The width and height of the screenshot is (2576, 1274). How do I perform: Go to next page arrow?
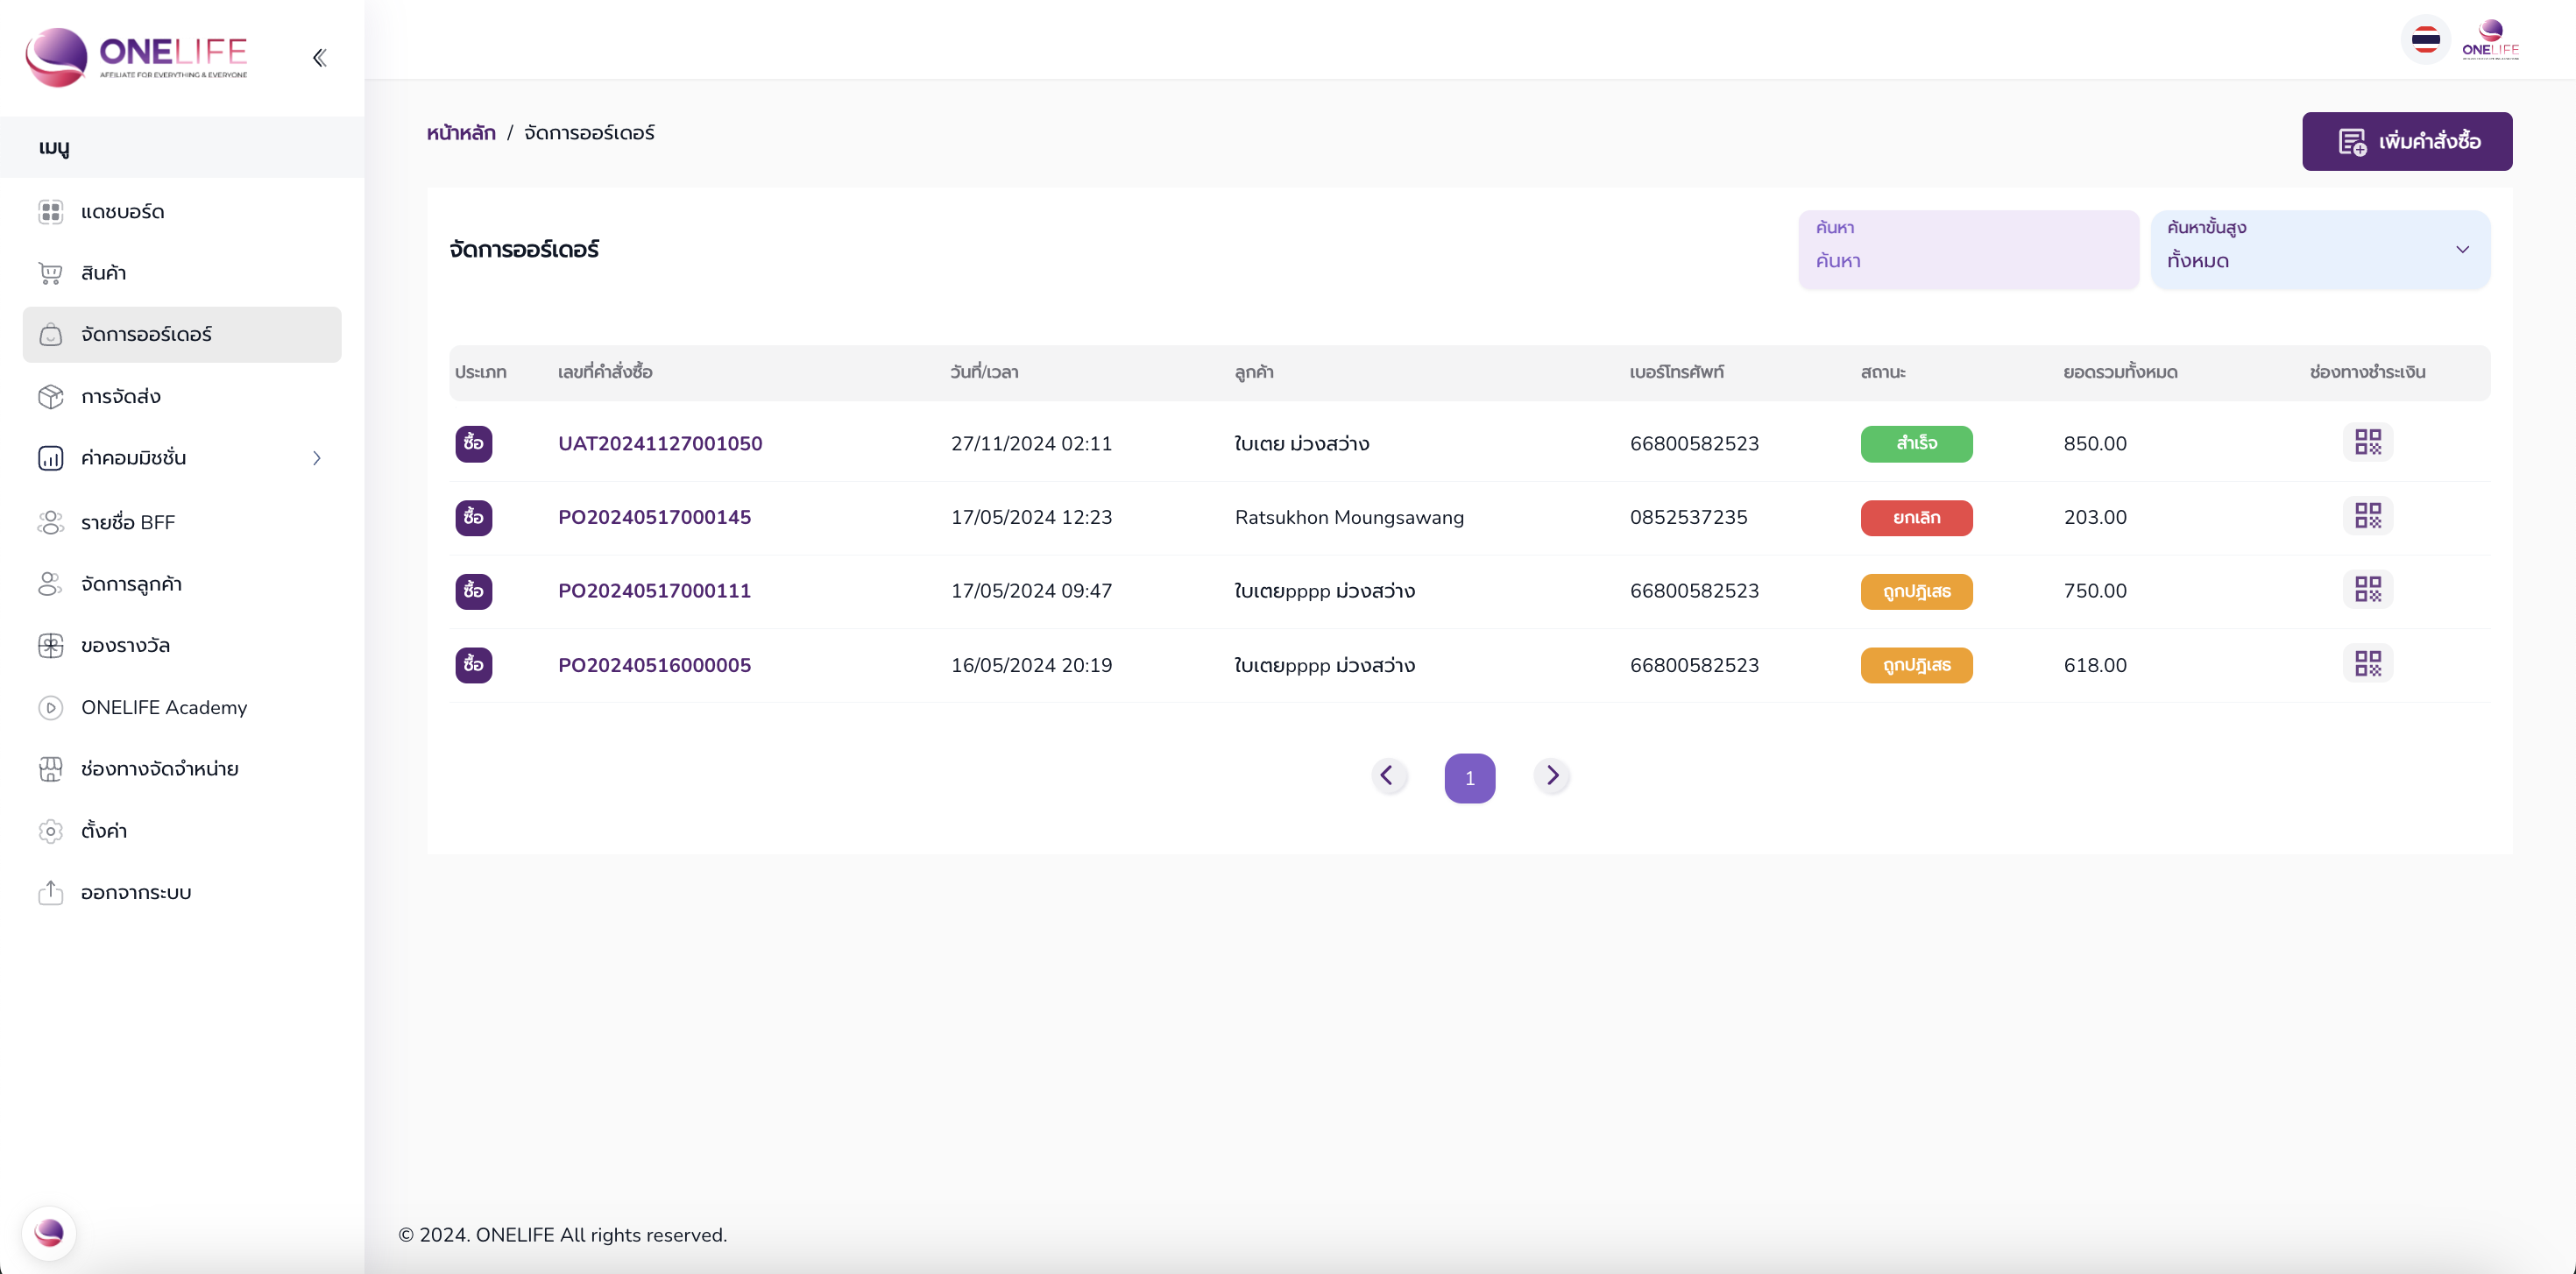click(x=1552, y=776)
